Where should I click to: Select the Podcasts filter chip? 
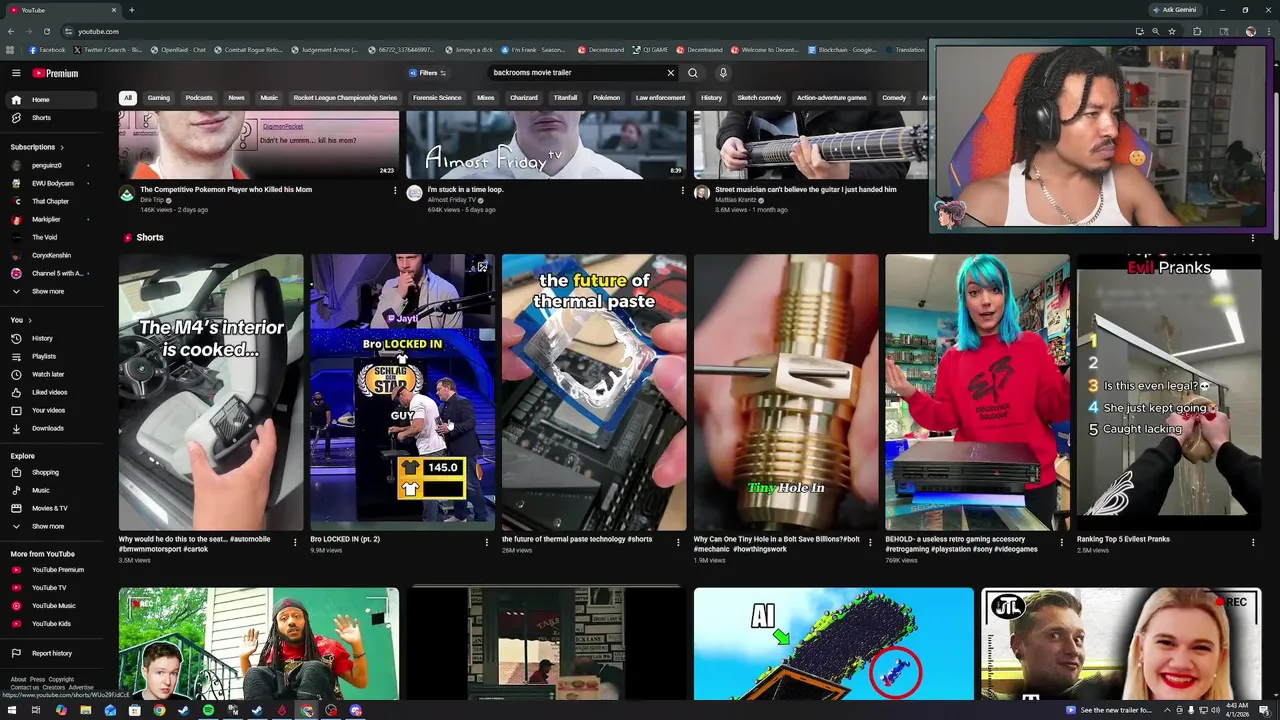tap(199, 98)
